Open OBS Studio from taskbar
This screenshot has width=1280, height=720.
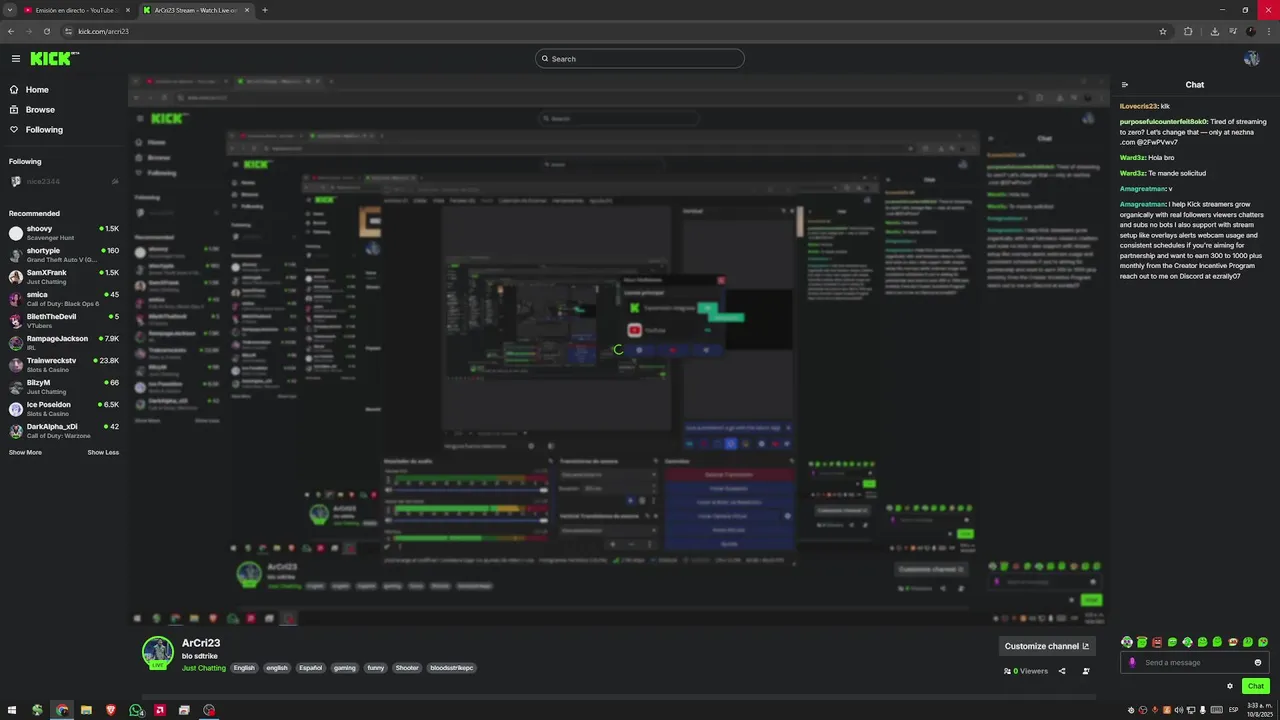click(209, 710)
